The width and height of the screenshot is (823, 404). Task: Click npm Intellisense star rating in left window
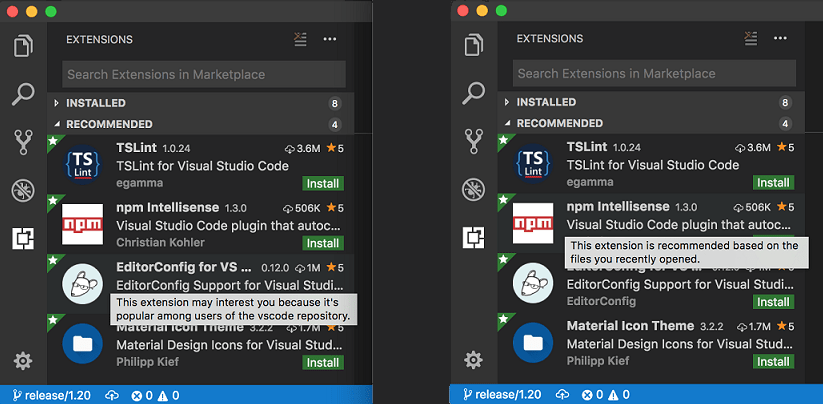coord(335,208)
